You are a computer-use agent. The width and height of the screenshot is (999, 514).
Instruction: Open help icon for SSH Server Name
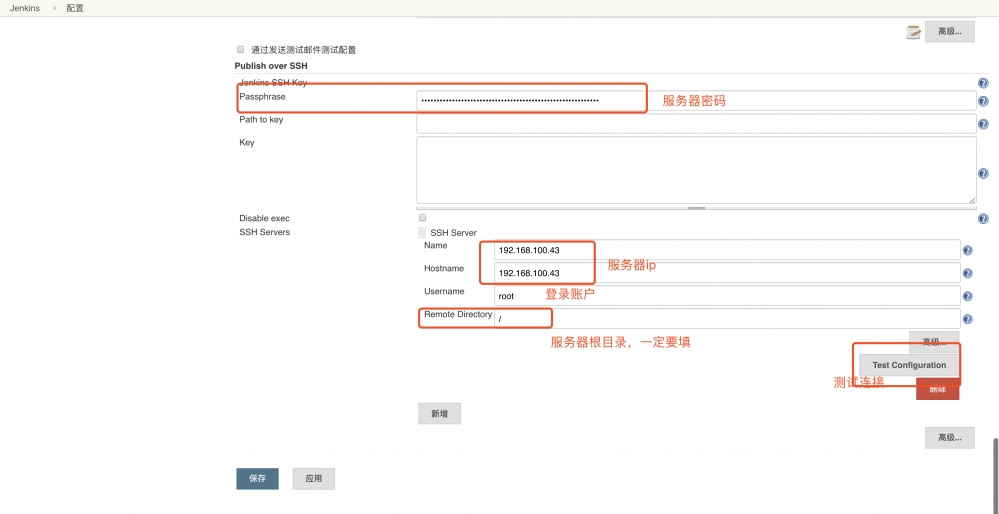point(968,250)
